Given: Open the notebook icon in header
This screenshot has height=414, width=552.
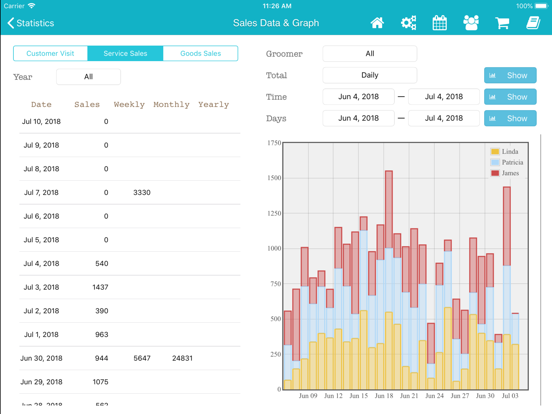Looking at the screenshot, I should (533, 23).
